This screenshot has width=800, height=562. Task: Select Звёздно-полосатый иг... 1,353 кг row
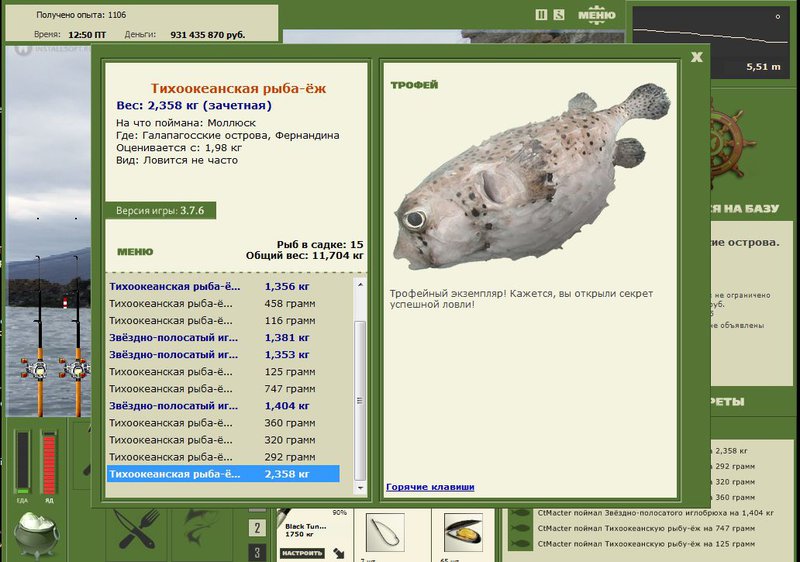(223, 354)
